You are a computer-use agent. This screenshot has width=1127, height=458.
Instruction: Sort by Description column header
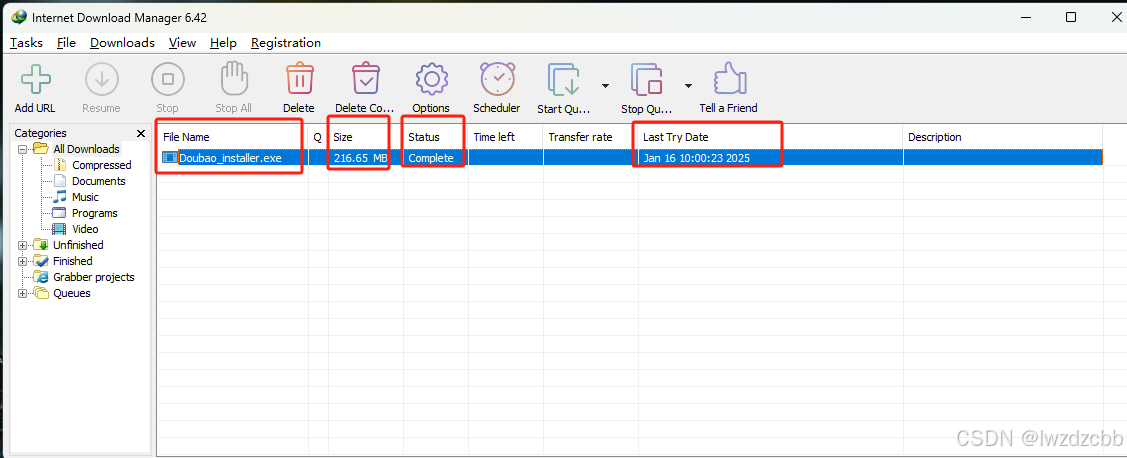pos(1003,137)
